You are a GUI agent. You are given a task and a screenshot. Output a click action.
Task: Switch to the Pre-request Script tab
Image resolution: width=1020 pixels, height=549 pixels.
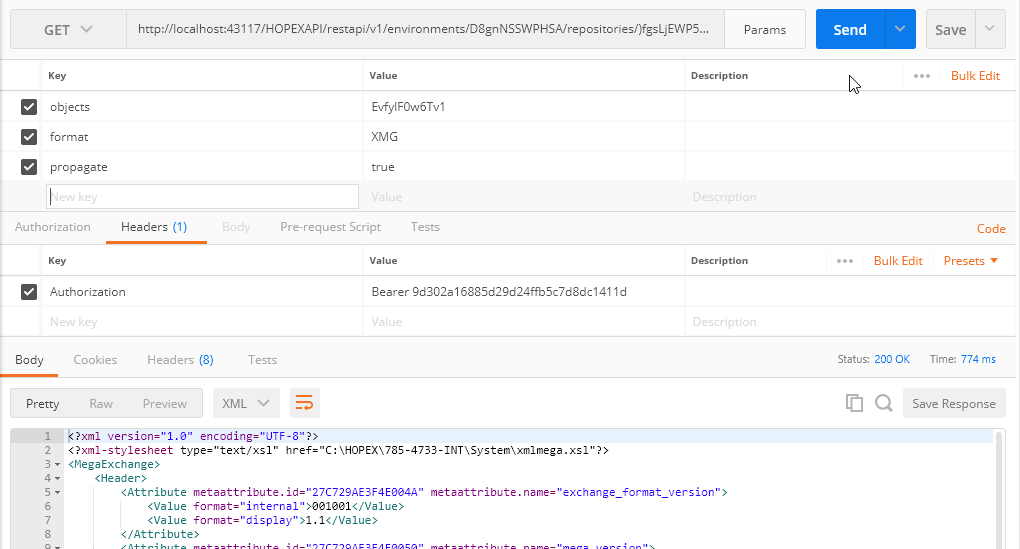point(330,227)
